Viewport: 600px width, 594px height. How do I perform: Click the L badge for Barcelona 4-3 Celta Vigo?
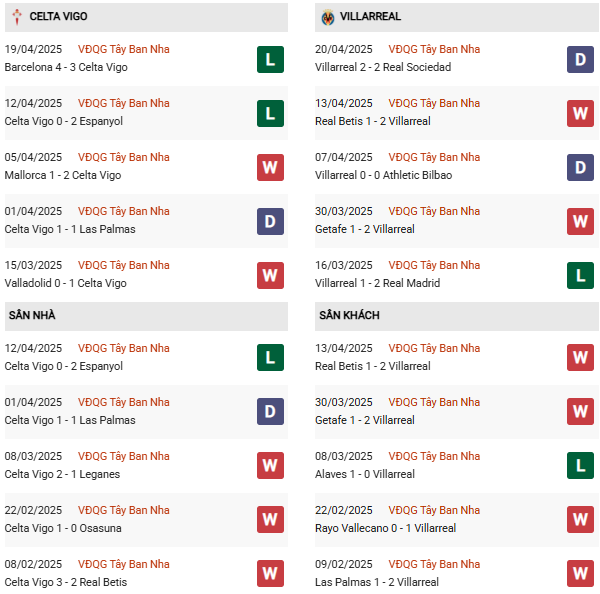[x=270, y=59]
